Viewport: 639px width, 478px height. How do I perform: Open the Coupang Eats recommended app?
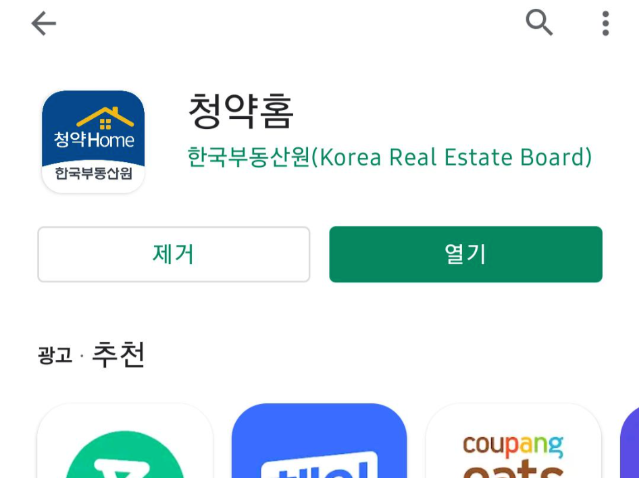pos(513,441)
